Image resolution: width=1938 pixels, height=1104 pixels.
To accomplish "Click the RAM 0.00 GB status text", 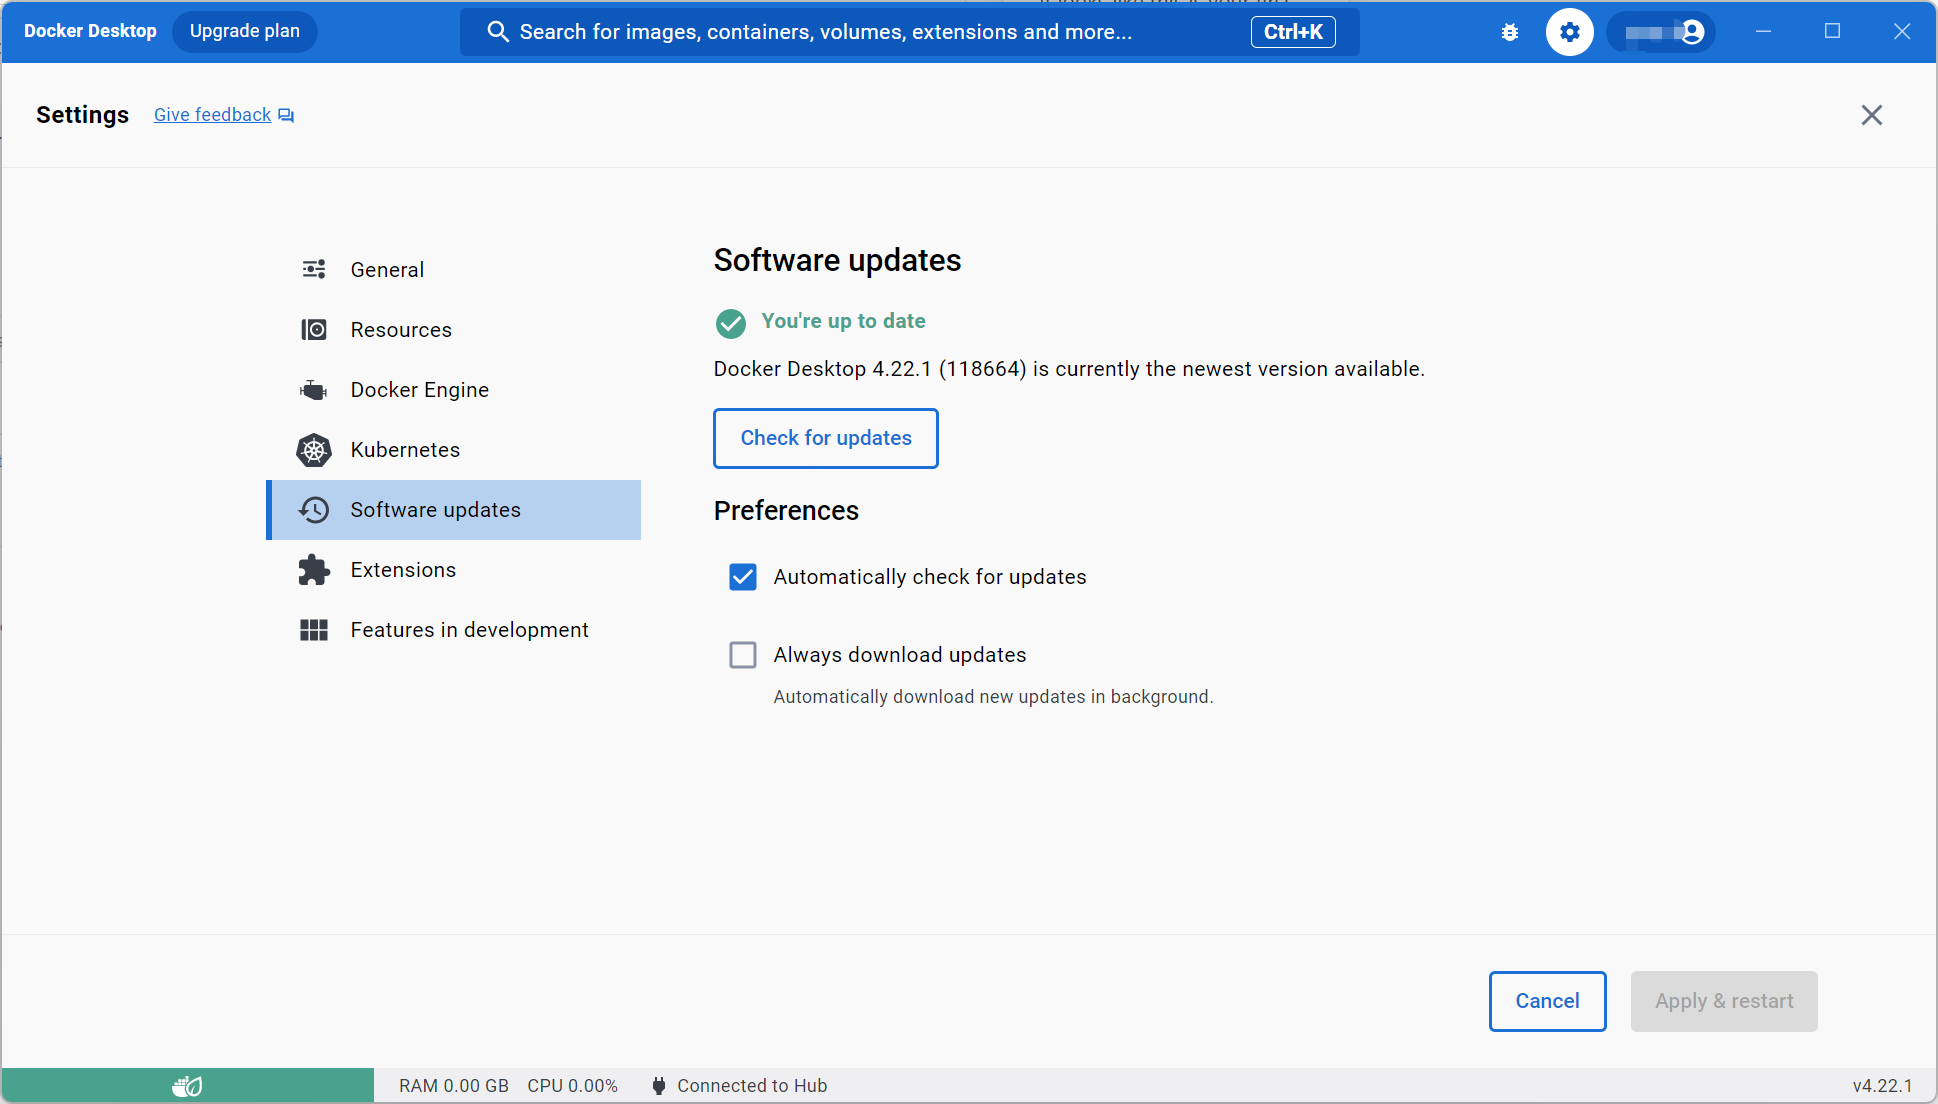I will (454, 1086).
